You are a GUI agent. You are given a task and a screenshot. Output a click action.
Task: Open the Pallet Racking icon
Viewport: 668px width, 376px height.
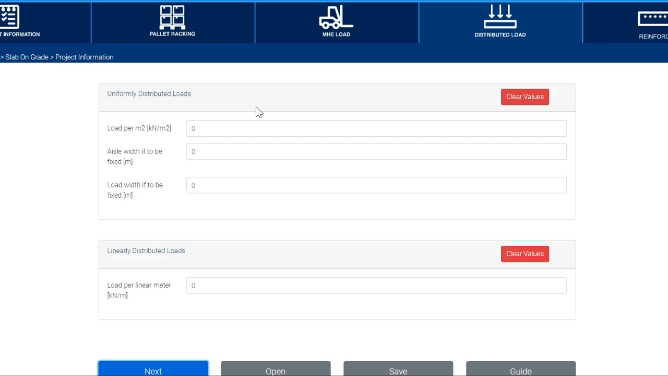coord(172,17)
